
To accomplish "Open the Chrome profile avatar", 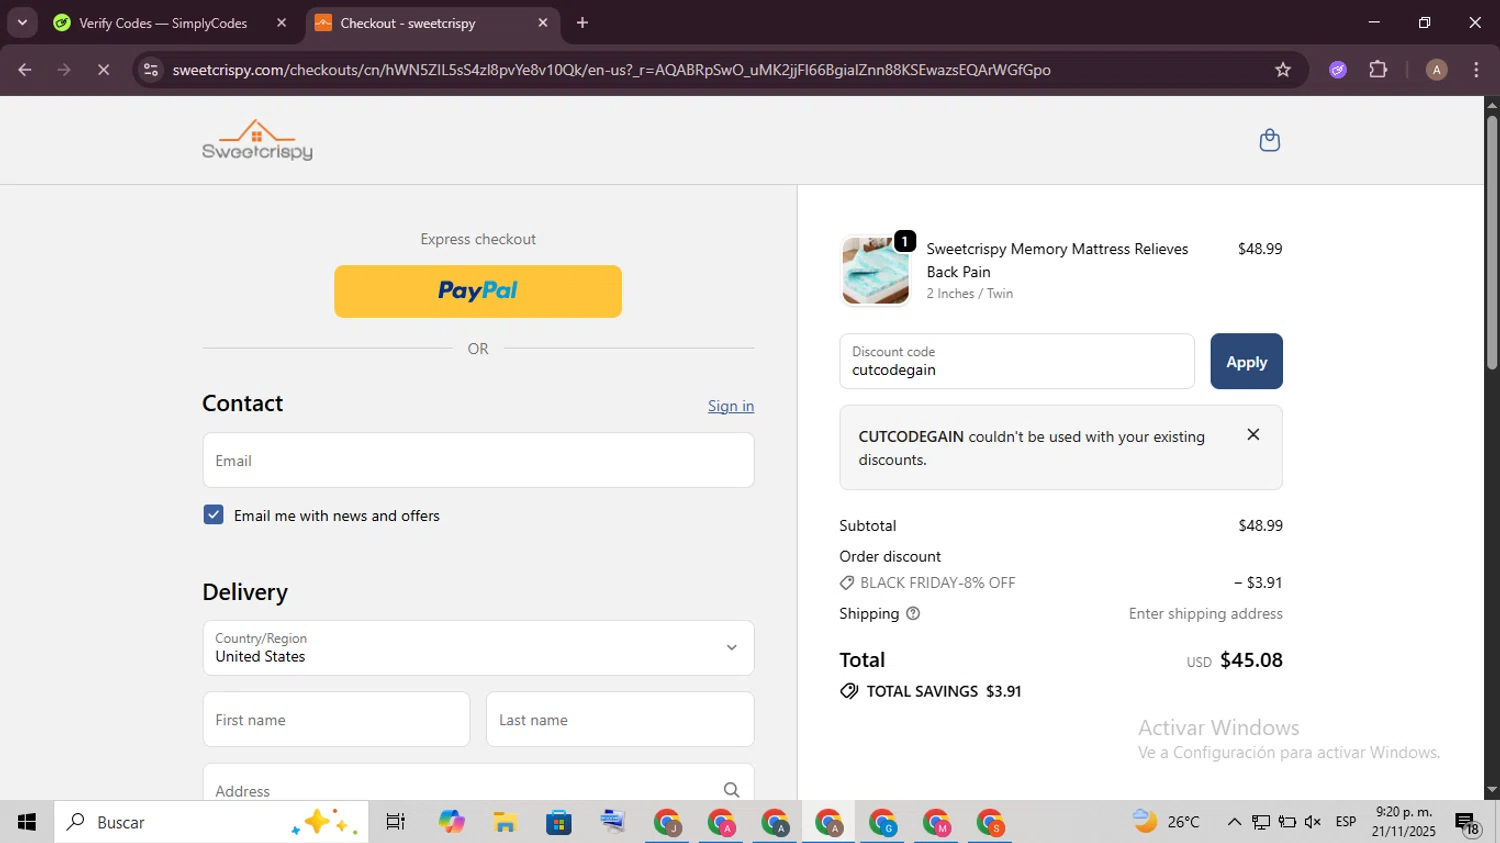I will pos(1436,69).
